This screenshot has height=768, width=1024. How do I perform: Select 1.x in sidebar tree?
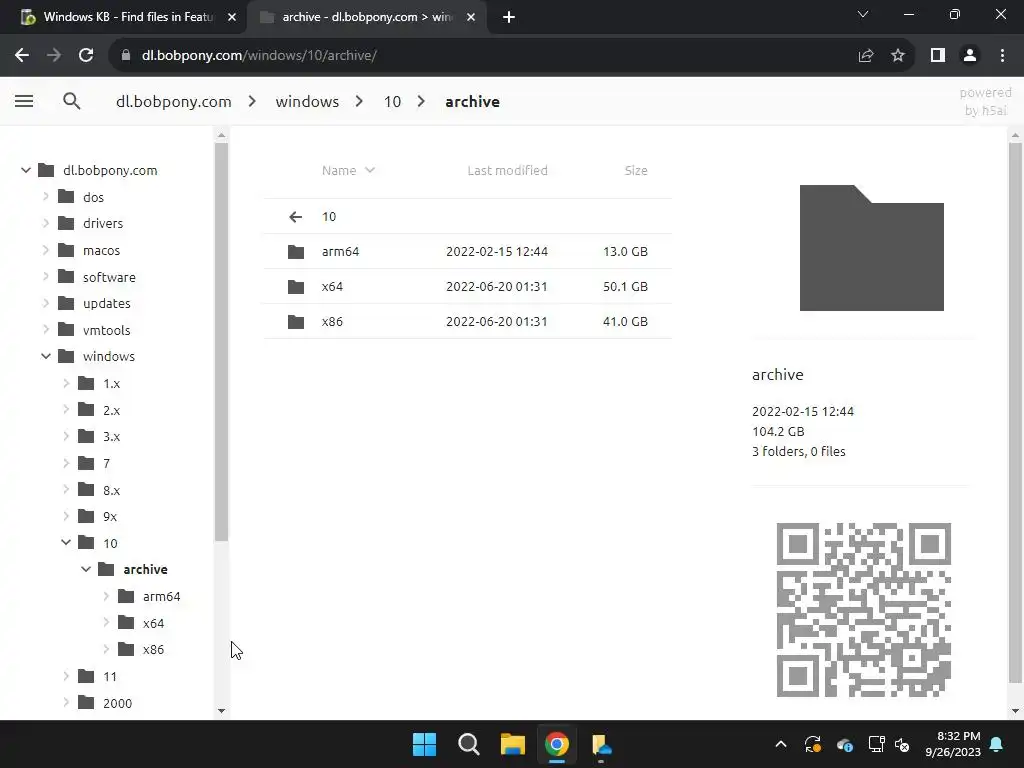coord(112,383)
